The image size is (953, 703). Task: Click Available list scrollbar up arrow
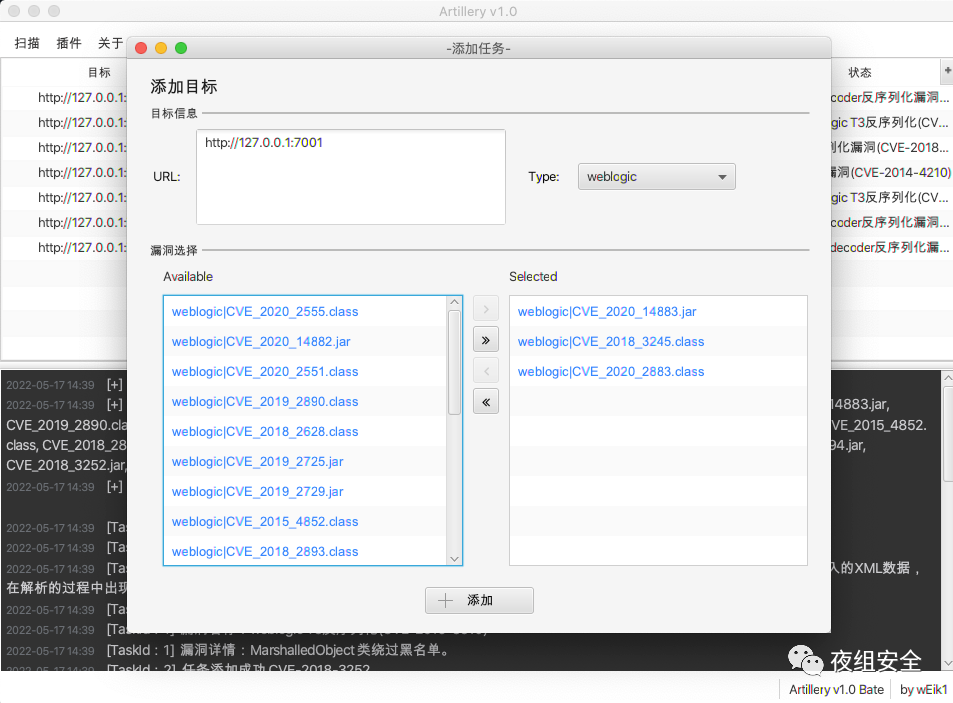pyautogui.click(x=454, y=302)
